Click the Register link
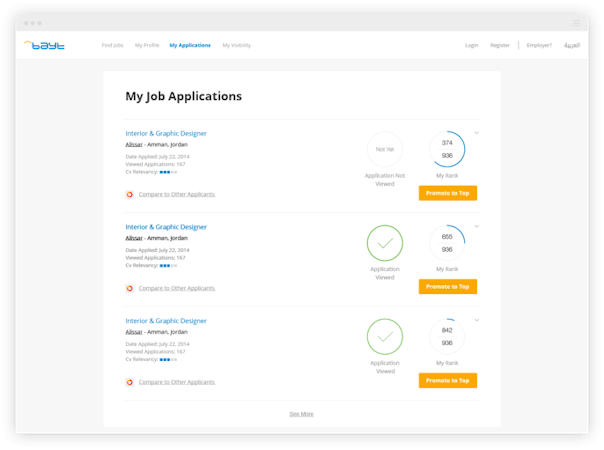Screen dimensions: 604x450 coord(500,45)
